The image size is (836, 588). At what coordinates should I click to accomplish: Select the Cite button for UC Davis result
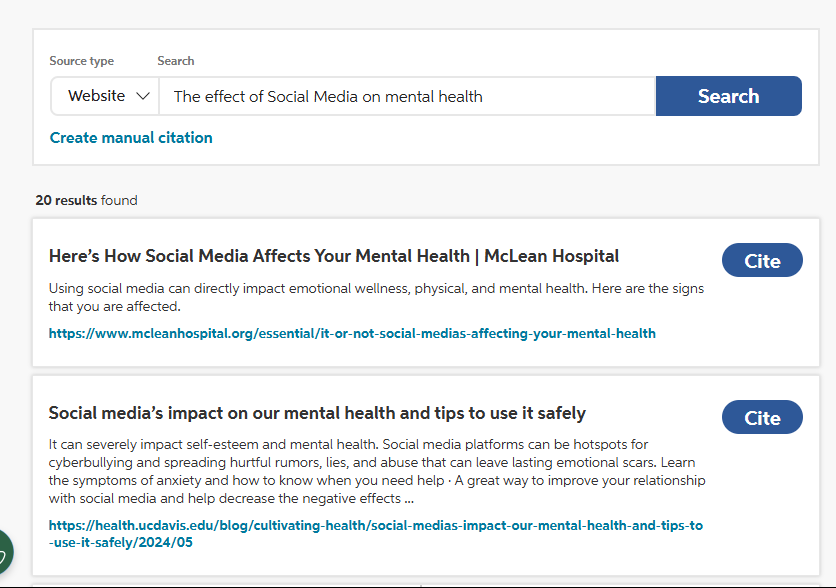(762, 416)
